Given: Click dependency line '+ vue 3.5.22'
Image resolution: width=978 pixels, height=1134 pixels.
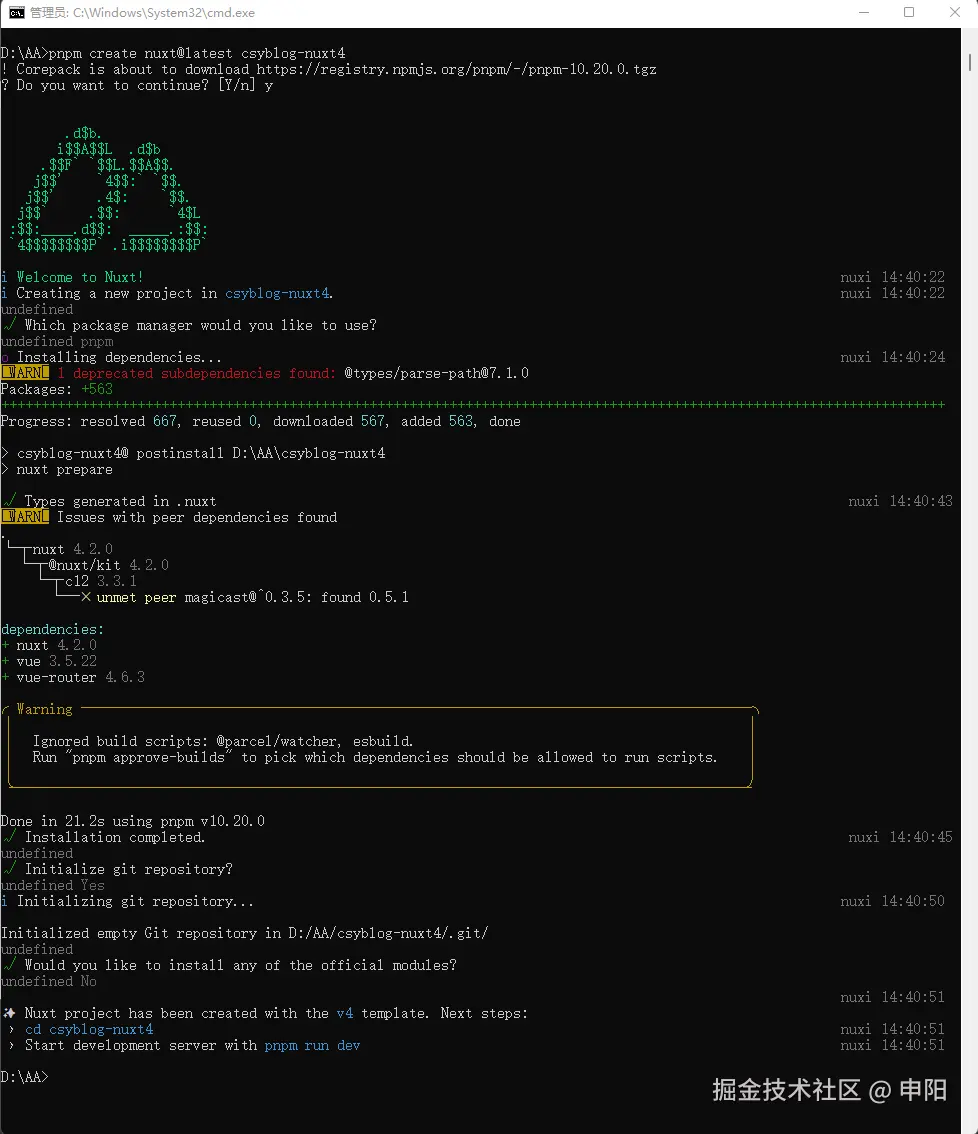Looking at the screenshot, I should (x=49, y=661).
